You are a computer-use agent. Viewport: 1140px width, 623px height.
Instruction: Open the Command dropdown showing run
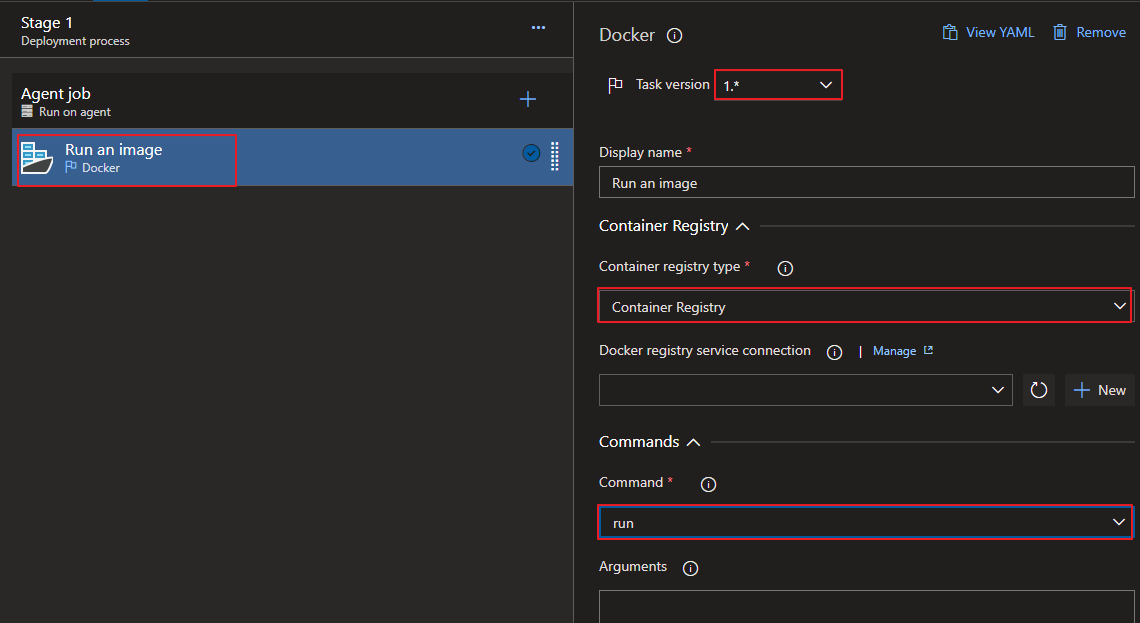pos(864,522)
